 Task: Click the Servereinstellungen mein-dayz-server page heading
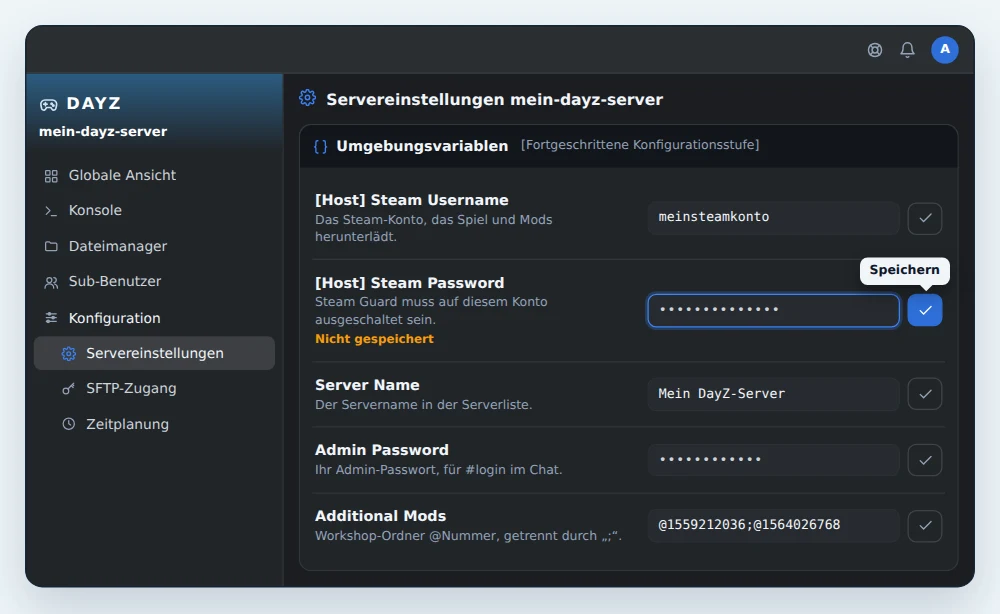[494, 99]
